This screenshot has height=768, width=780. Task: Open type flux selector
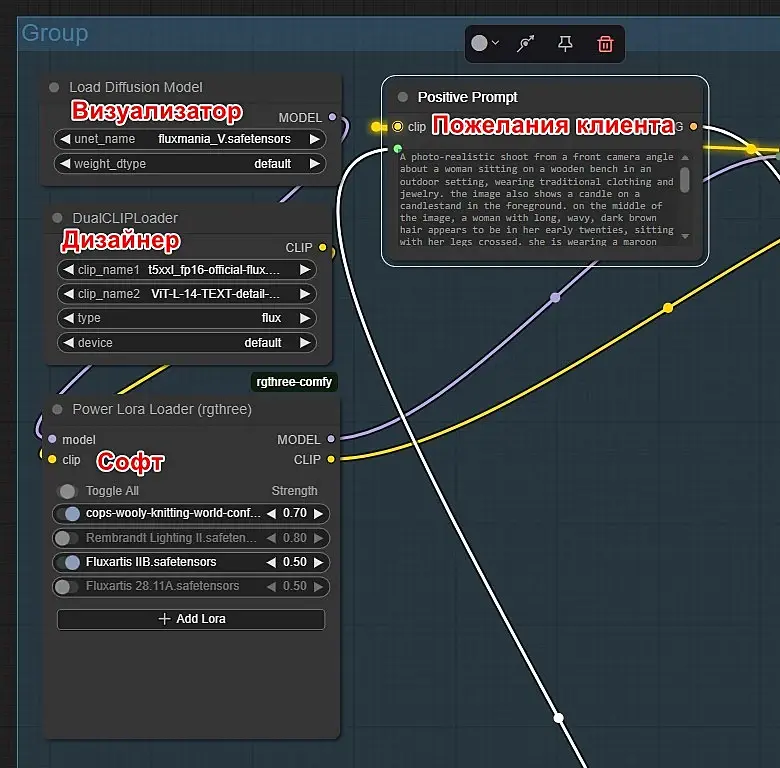(x=187, y=318)
